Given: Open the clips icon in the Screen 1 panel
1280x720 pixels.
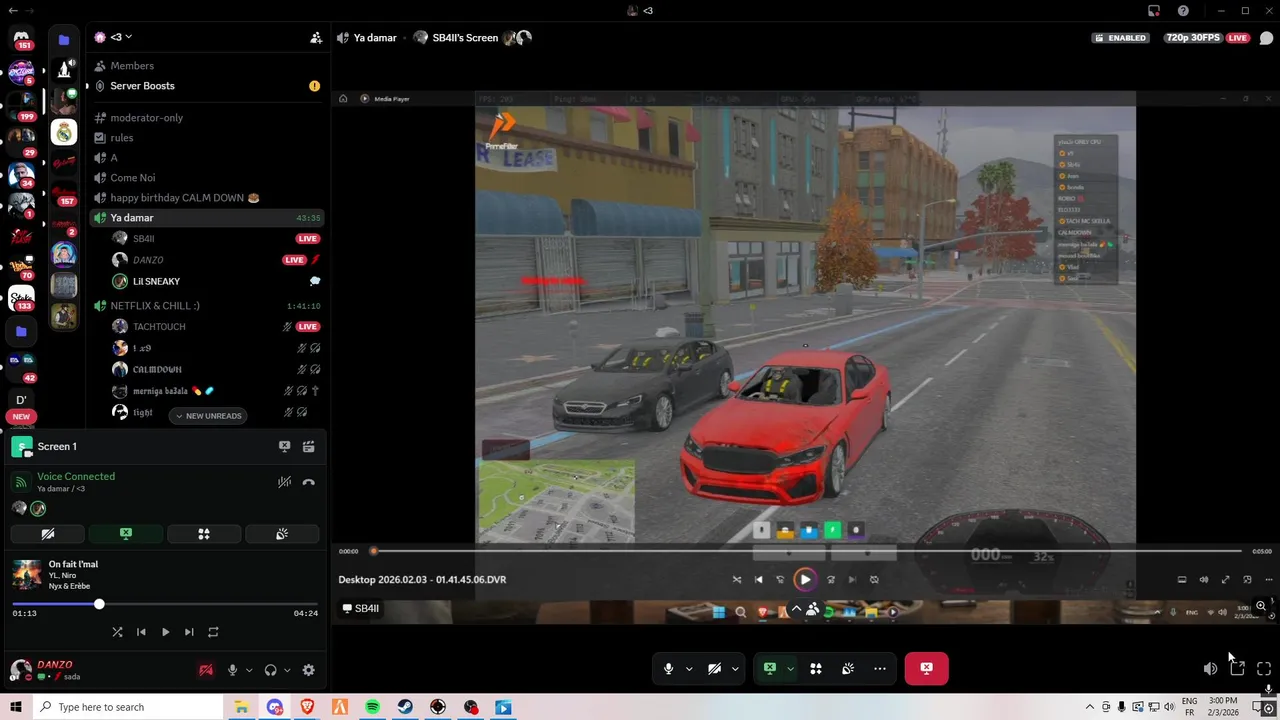Looking at the screenshot, I should pos(309,447).
